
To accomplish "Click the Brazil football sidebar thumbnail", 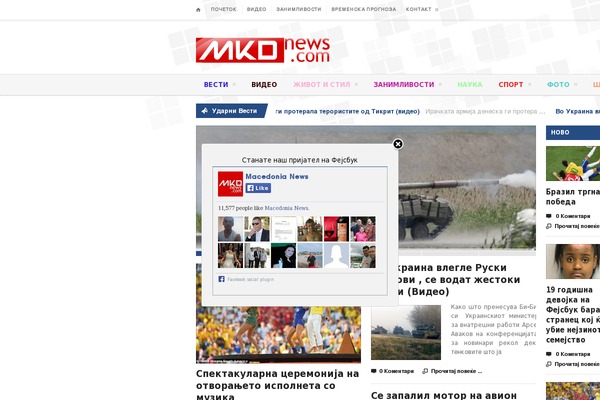I will click(573, 163).
